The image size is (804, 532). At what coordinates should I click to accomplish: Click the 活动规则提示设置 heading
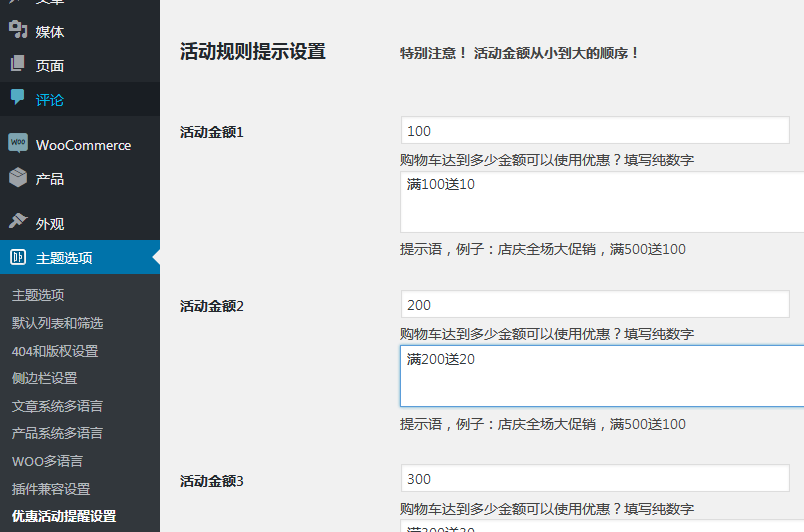pyautogui.click(x=253, y=52)
